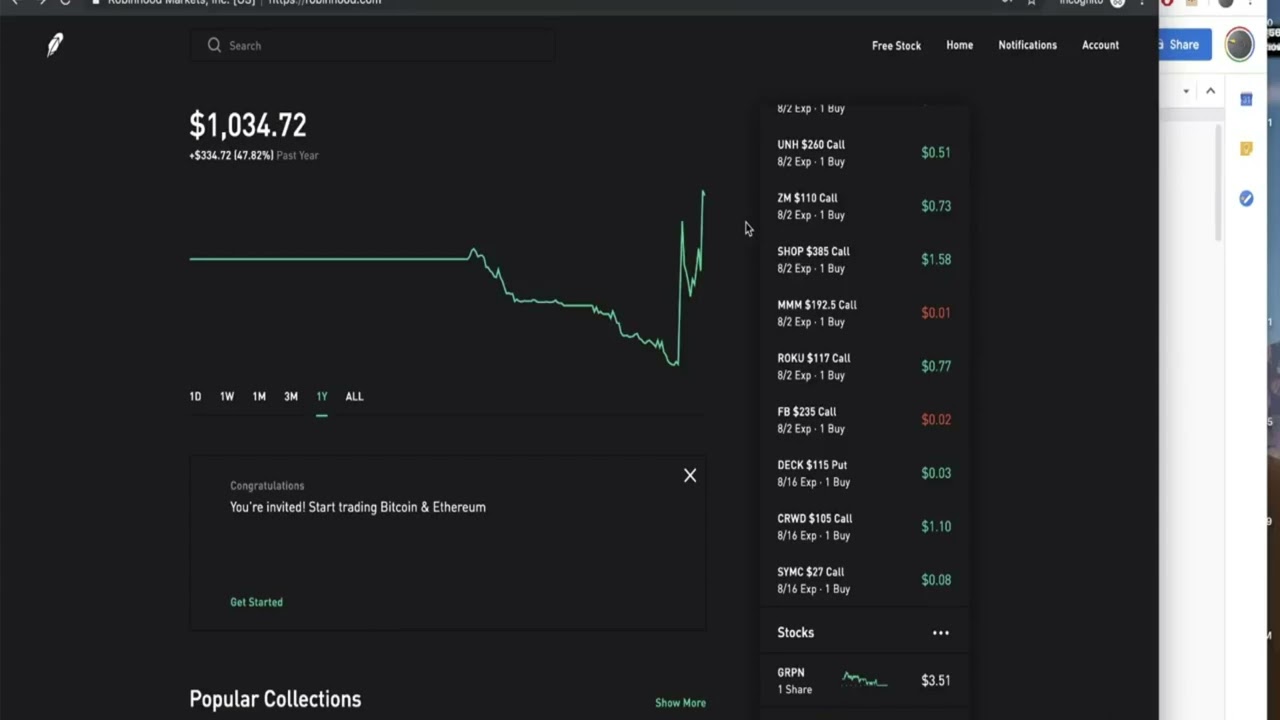The width and height of the screenshot is (1280, 720).
Task: Open the SHOP $385 Call position
Action: 864,259
